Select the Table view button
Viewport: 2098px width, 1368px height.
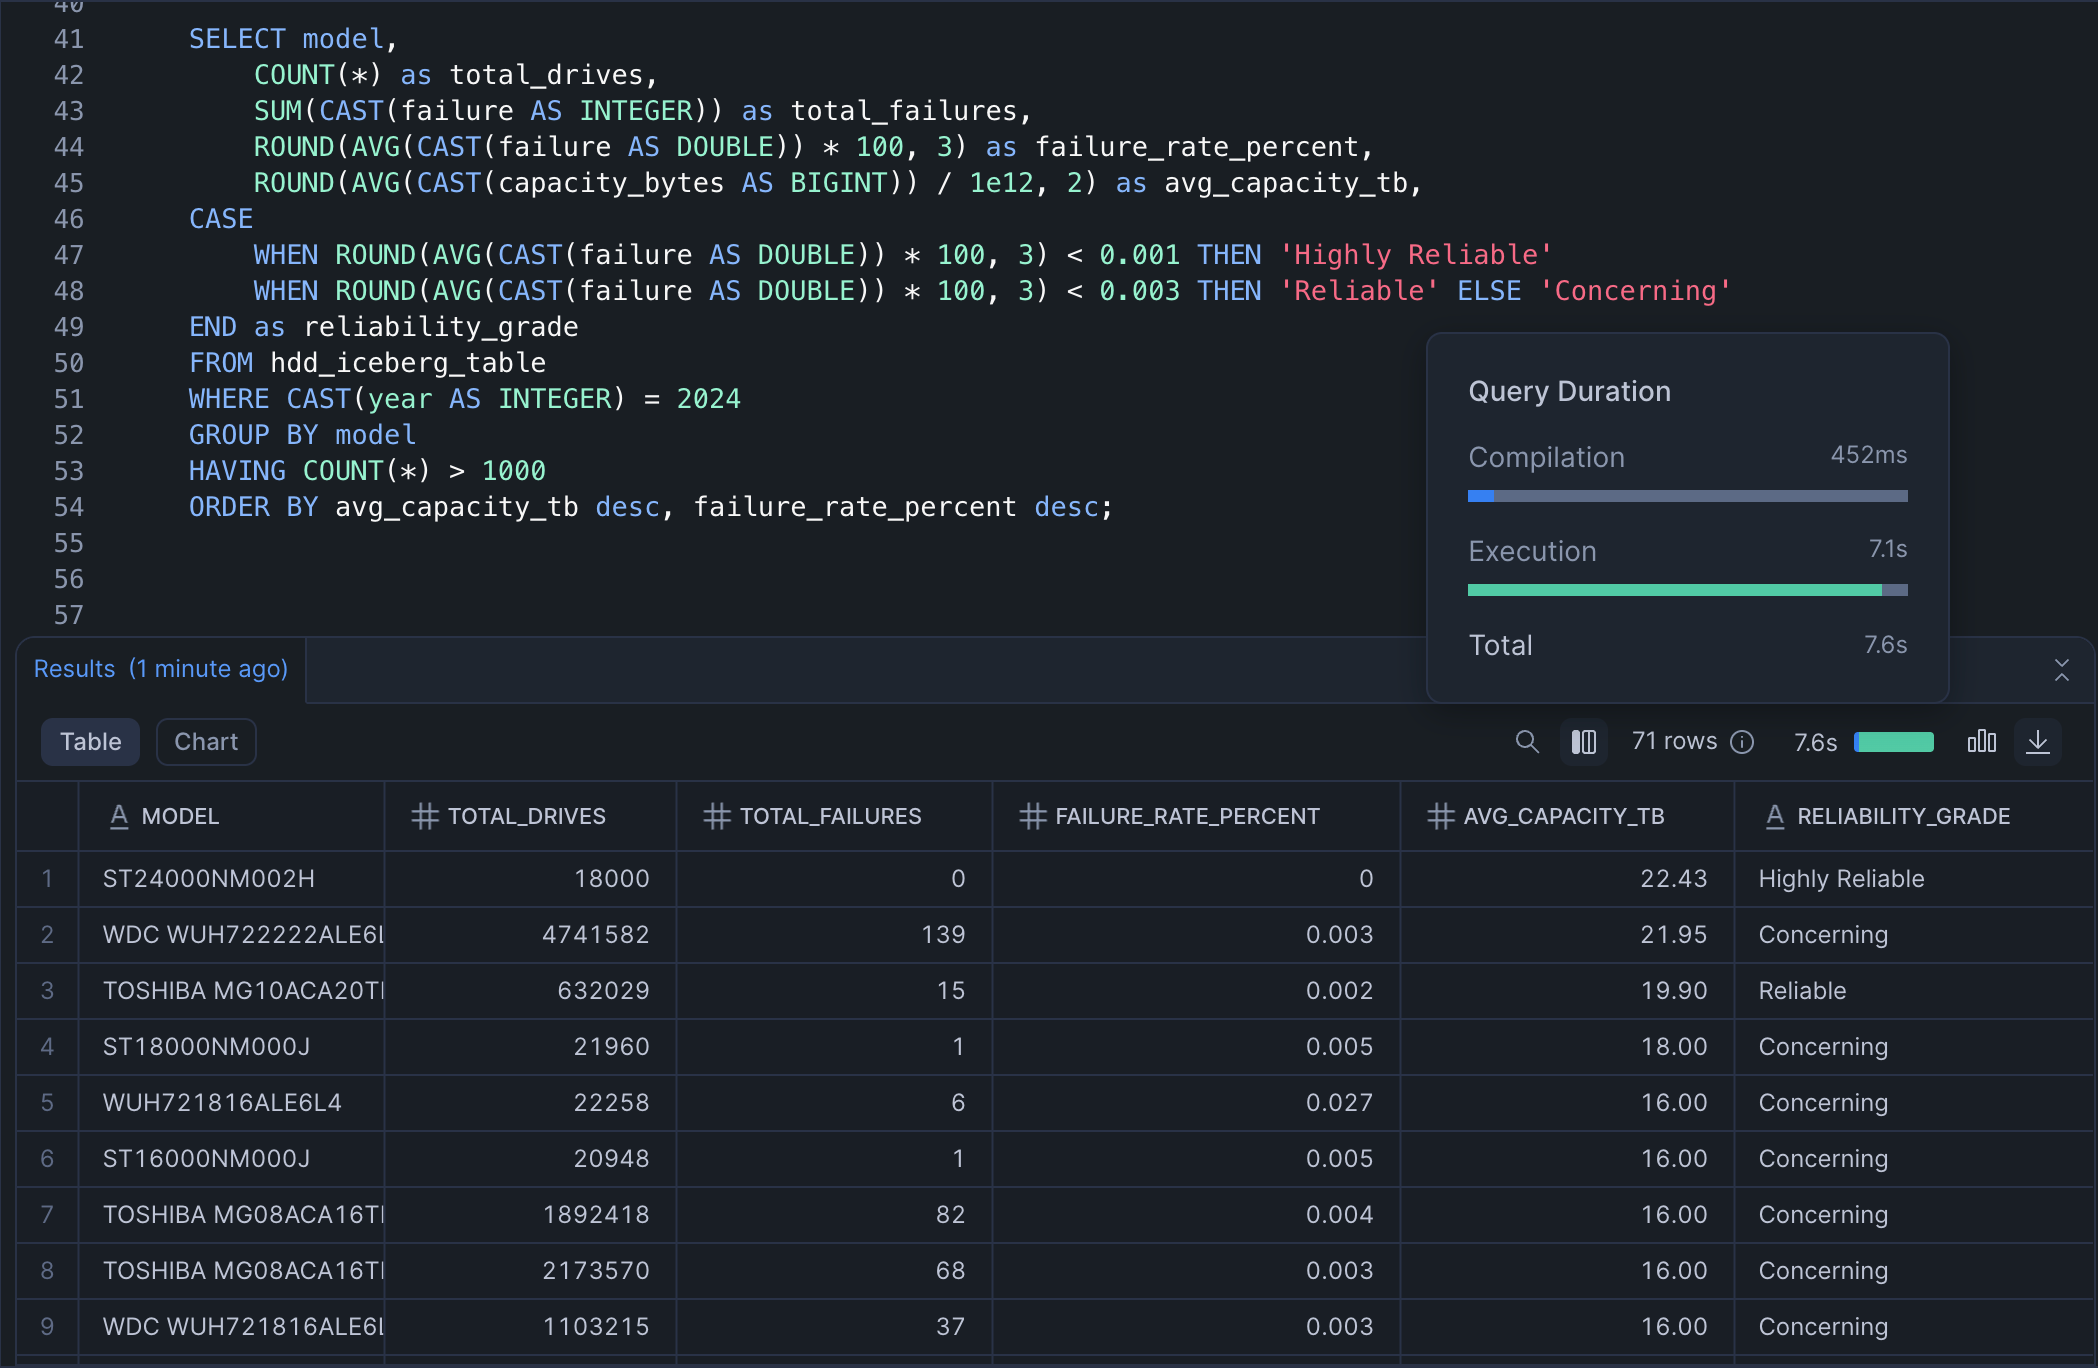(90, 742)
